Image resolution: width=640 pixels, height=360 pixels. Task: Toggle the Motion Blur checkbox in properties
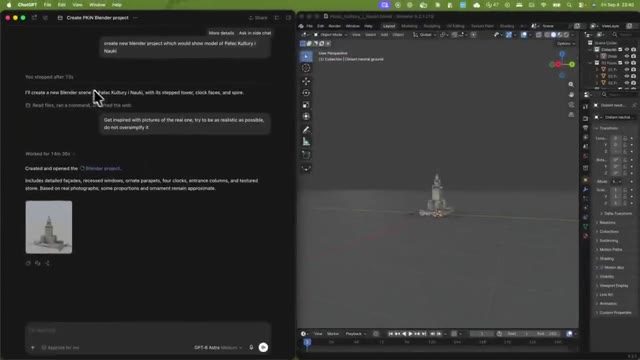click(x=602, y=268)
